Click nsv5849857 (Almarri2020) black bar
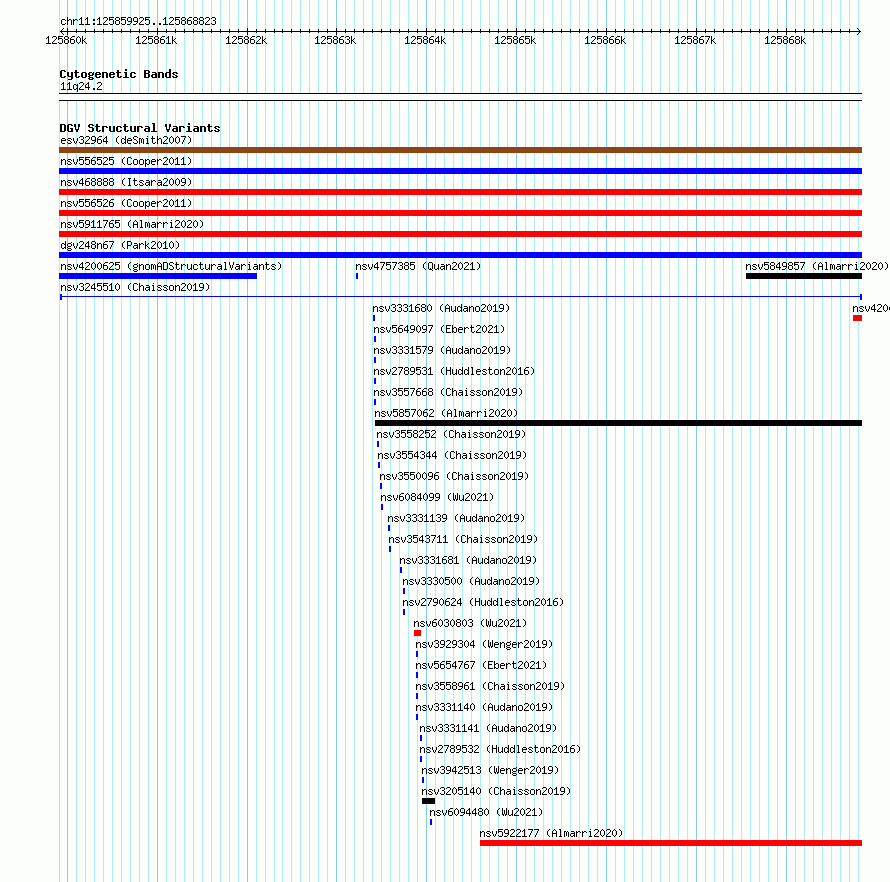Viewport: 890px width, 882px height. coord(804,276)
